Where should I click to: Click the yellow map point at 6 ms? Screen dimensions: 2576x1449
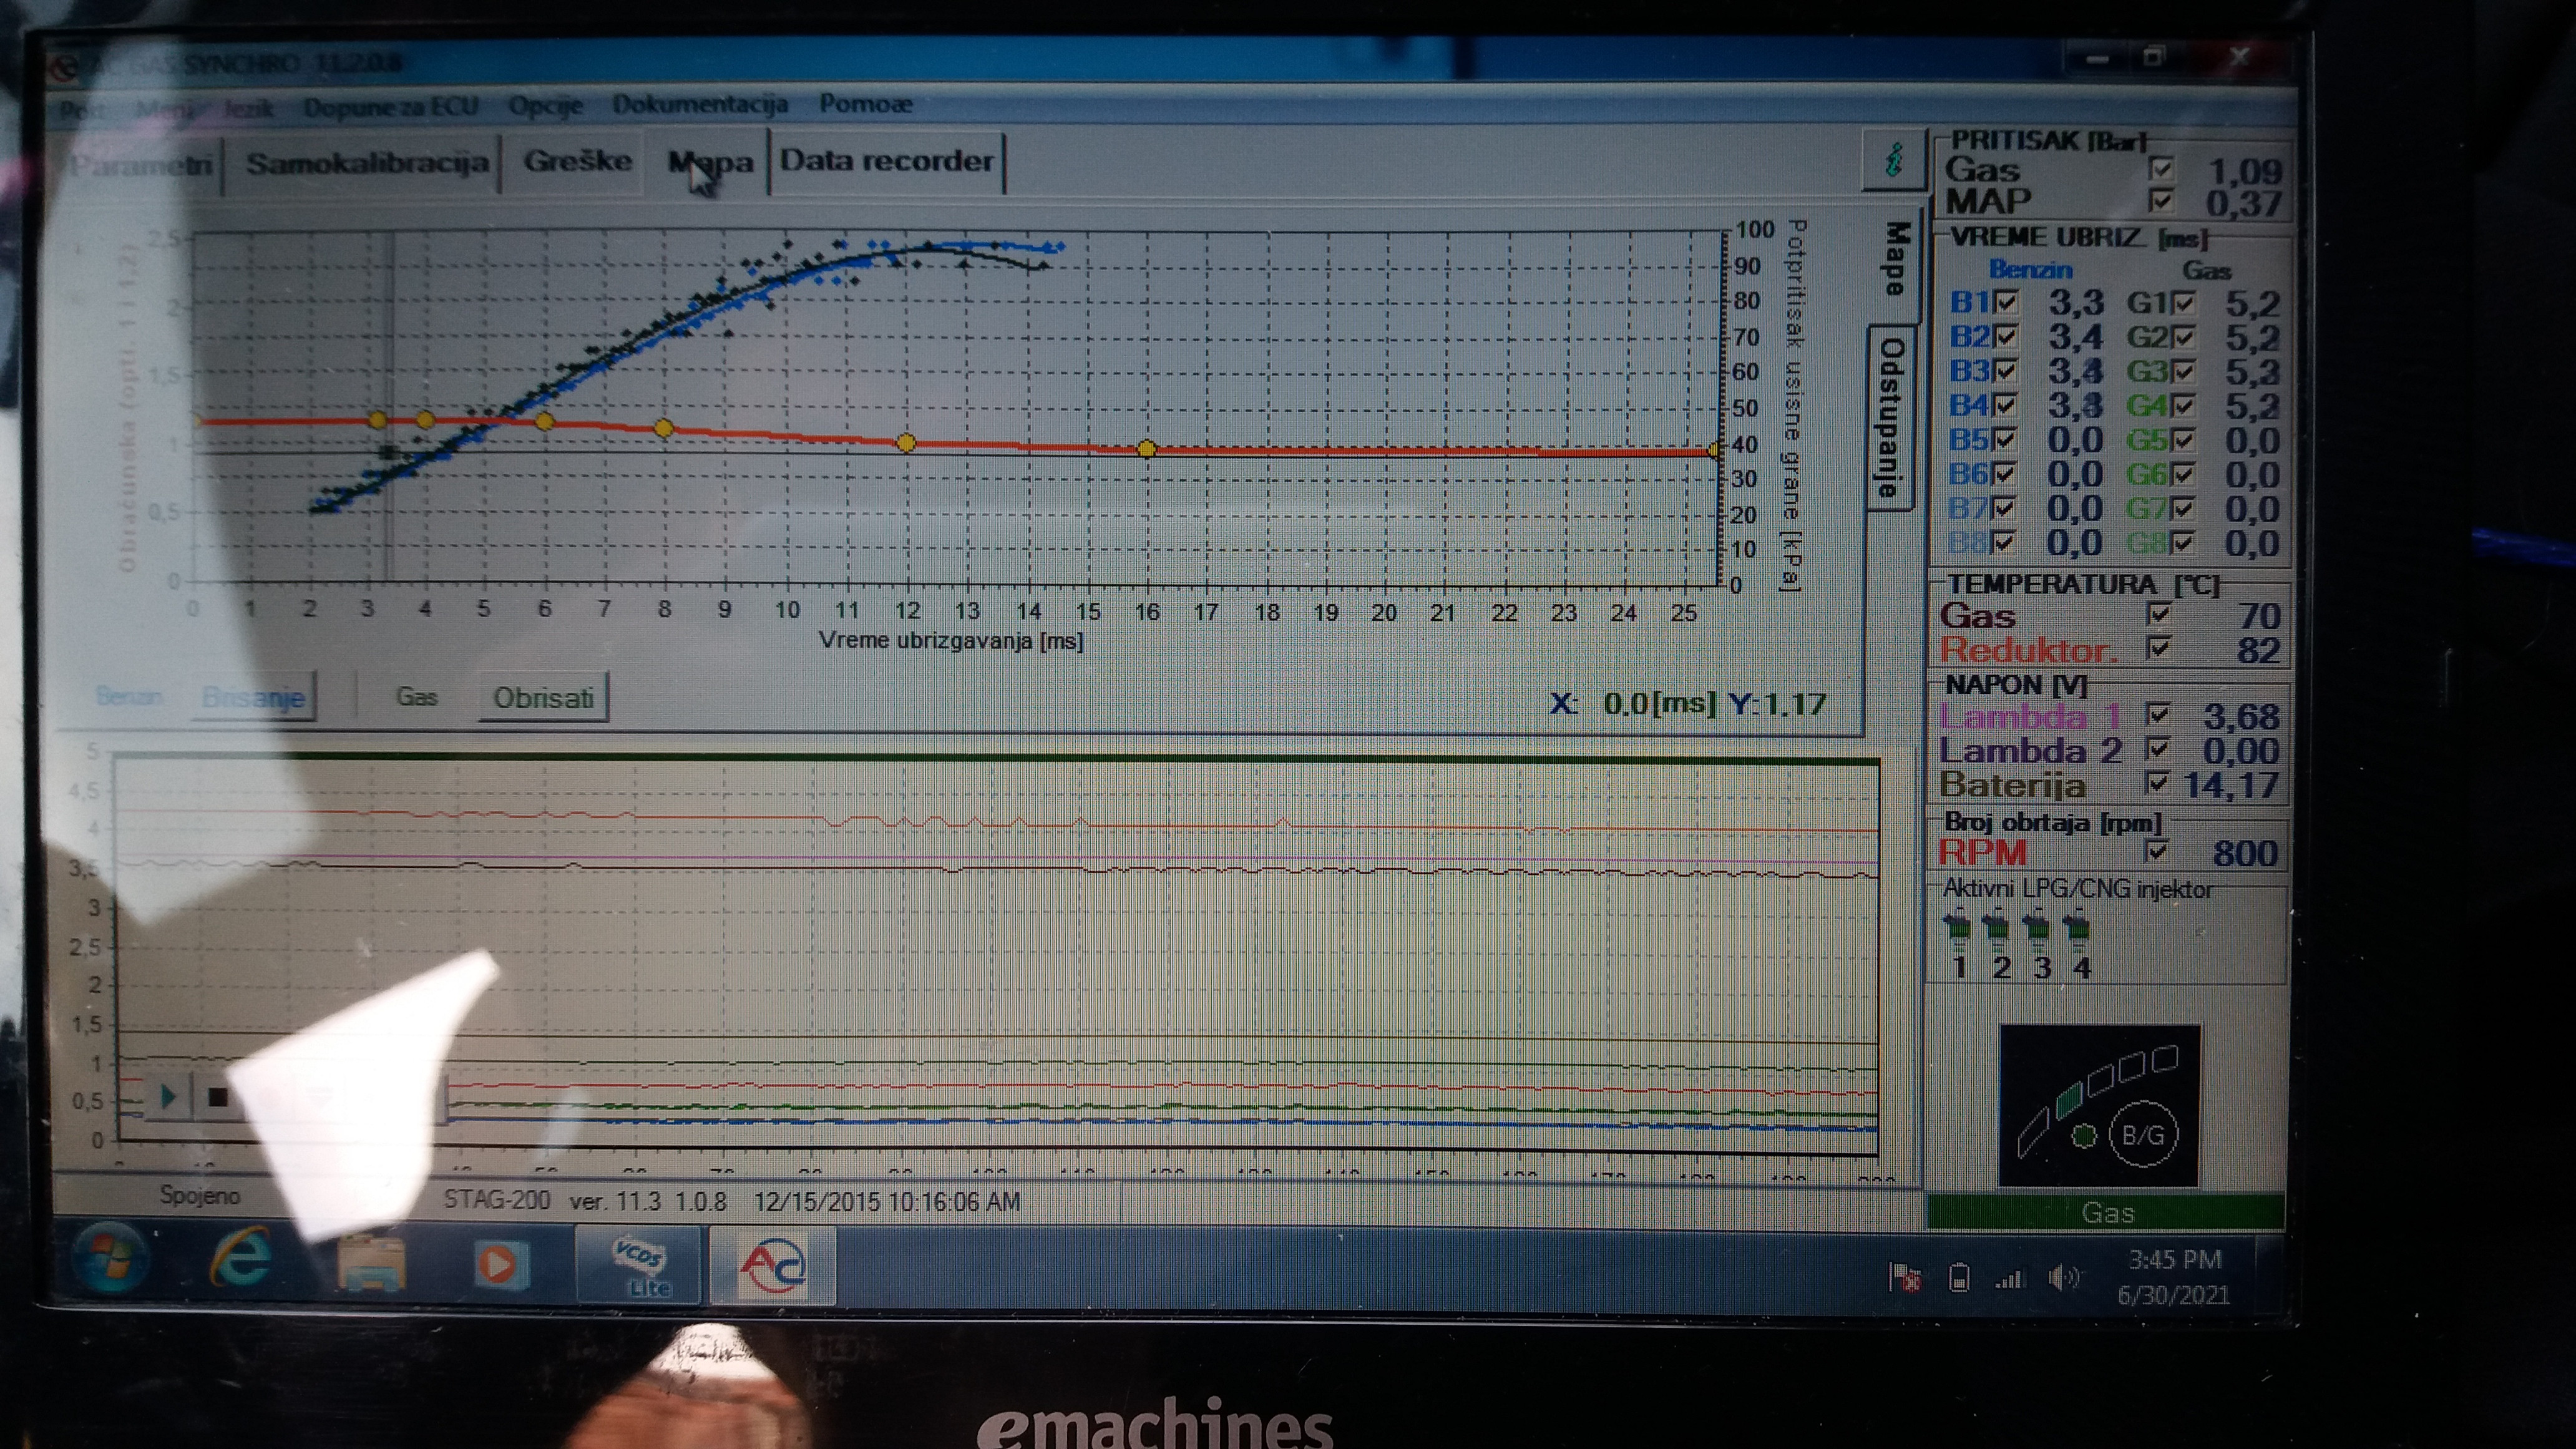coord(544,422)
